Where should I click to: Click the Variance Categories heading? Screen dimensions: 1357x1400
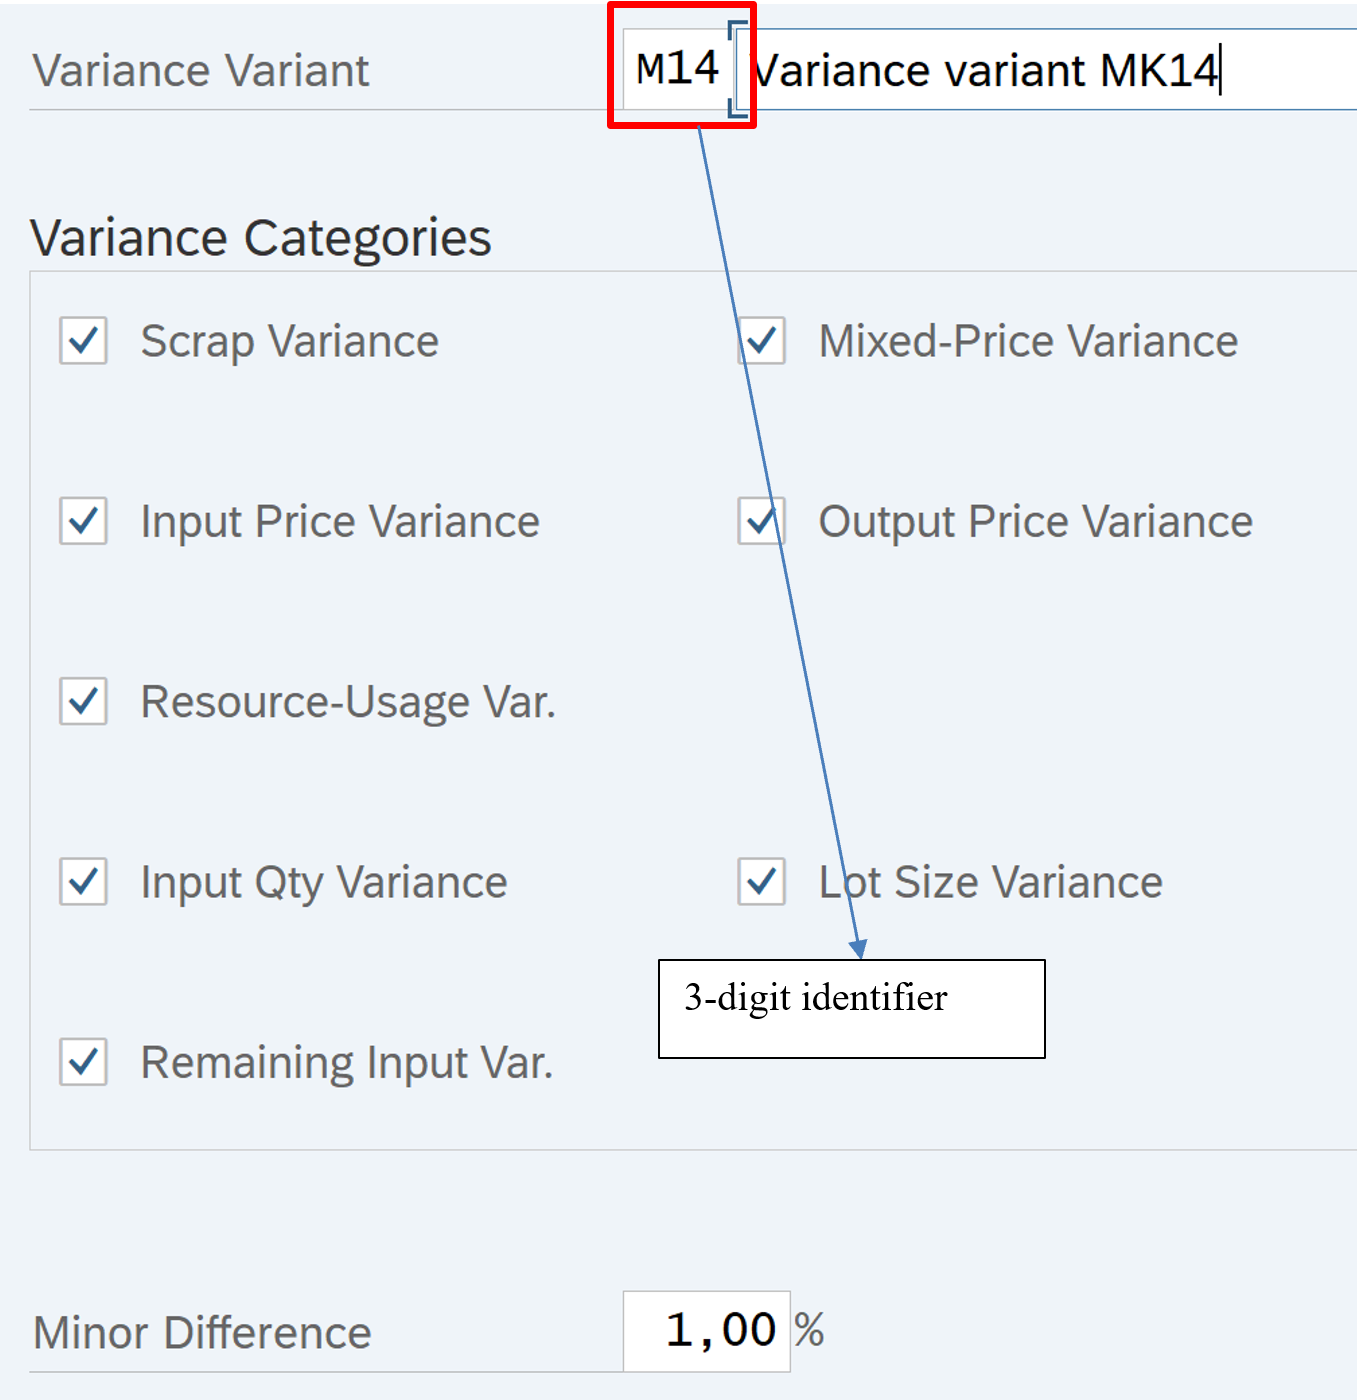click(x=261, y=238)
